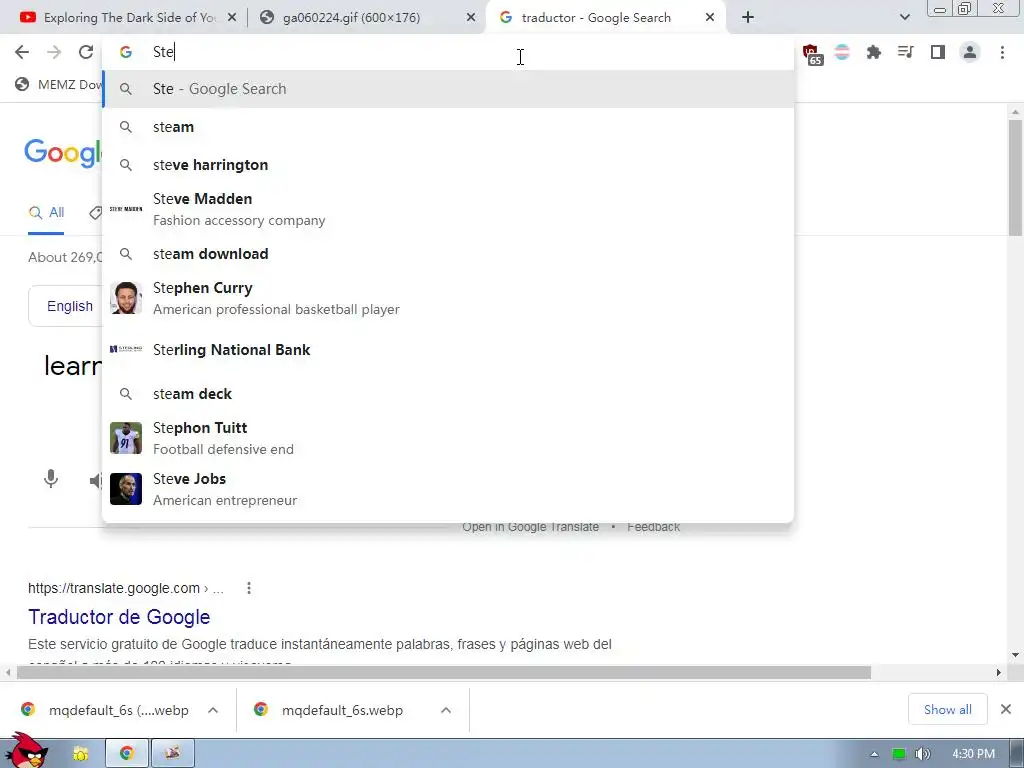Reload the current page
The image size is (1024, 768).
86,52
